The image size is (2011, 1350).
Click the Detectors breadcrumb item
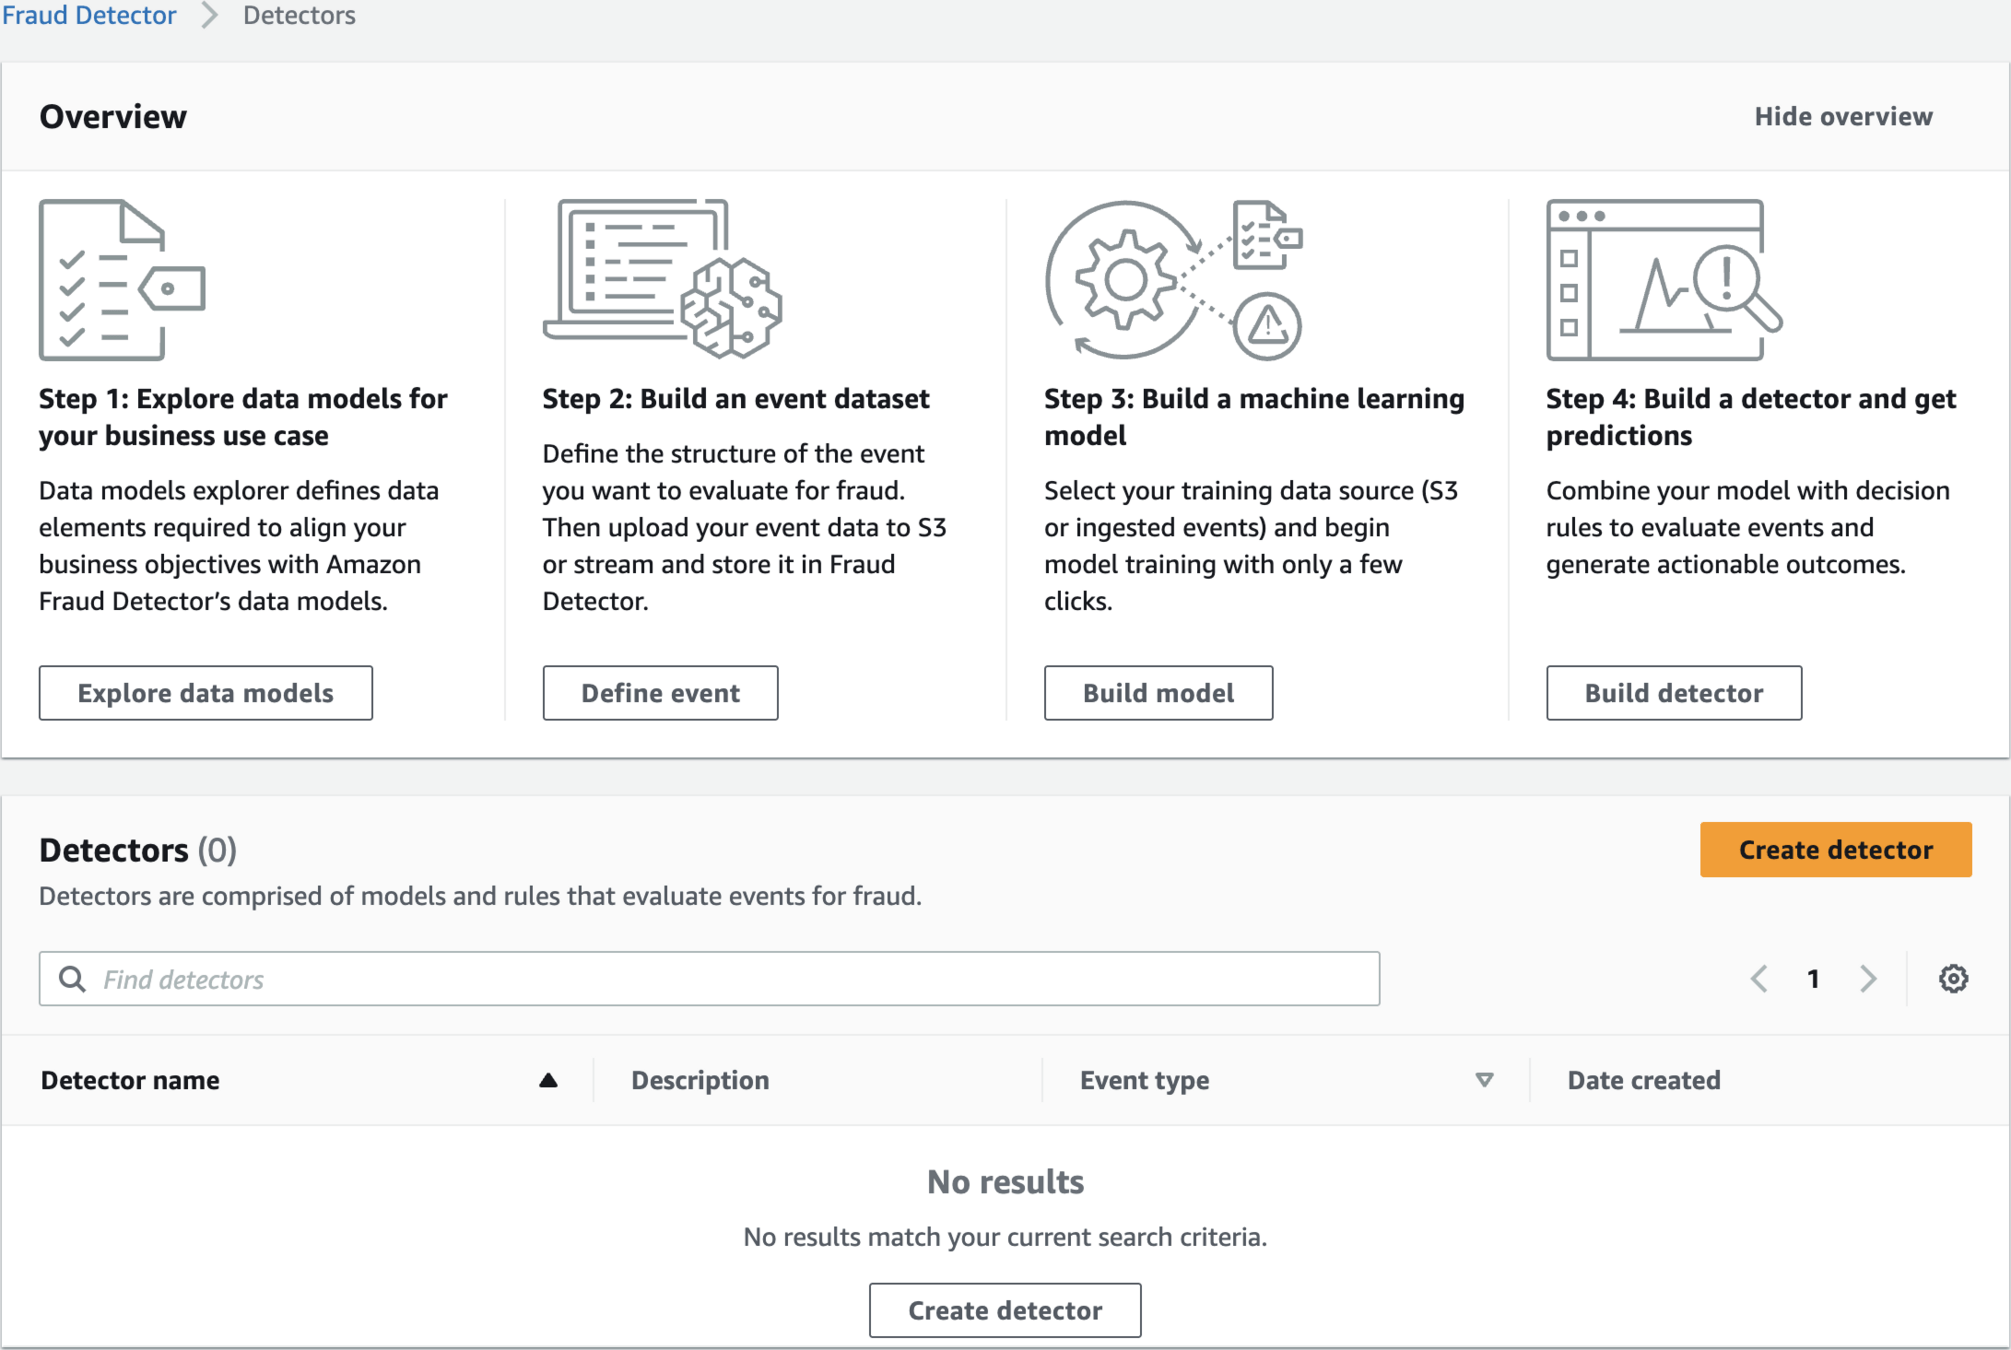299,15
